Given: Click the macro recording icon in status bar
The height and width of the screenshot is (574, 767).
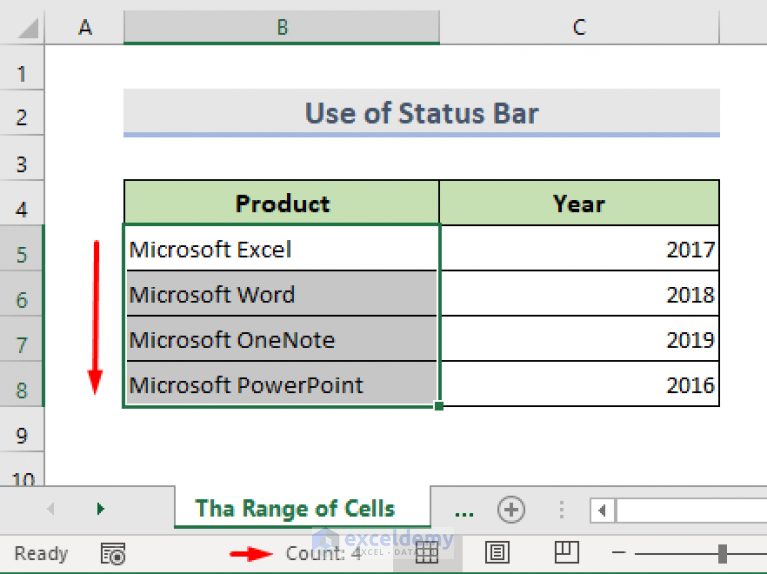Looking at the screenshot, I should (113, 554).
